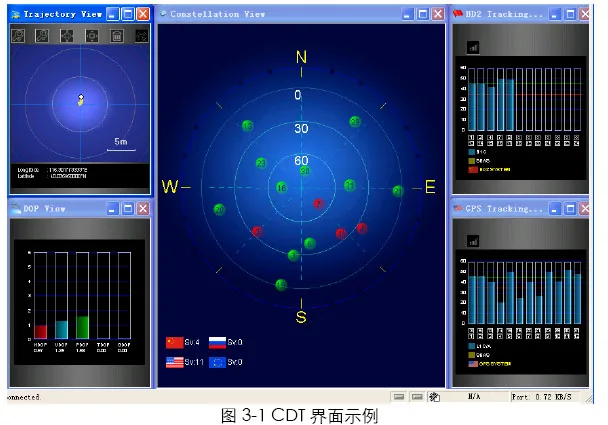Click the GDOP label in DOP View
Image resolution: width=608 pixels, height=425 pixels.
click(x=124, y=344)
